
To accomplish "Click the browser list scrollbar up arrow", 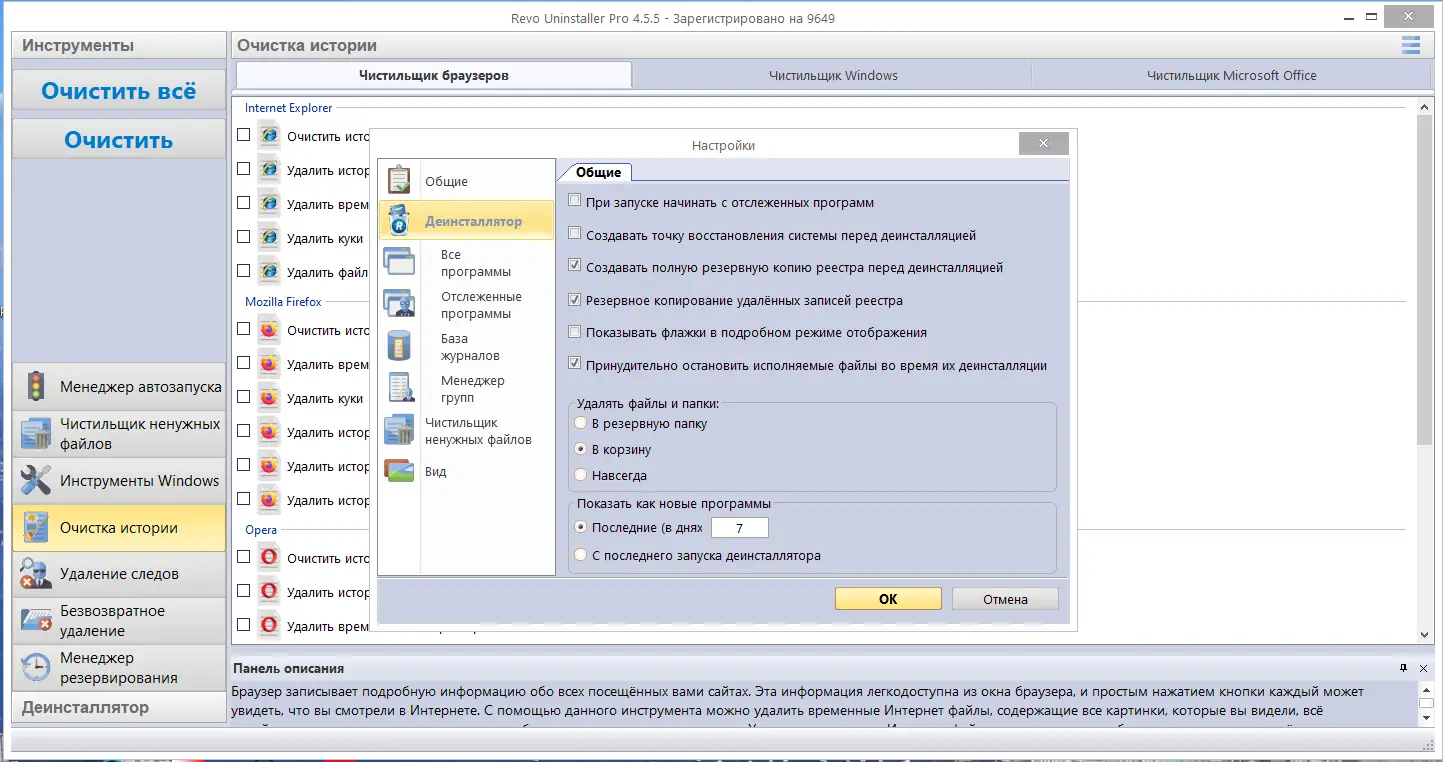I will [1425, 104].
